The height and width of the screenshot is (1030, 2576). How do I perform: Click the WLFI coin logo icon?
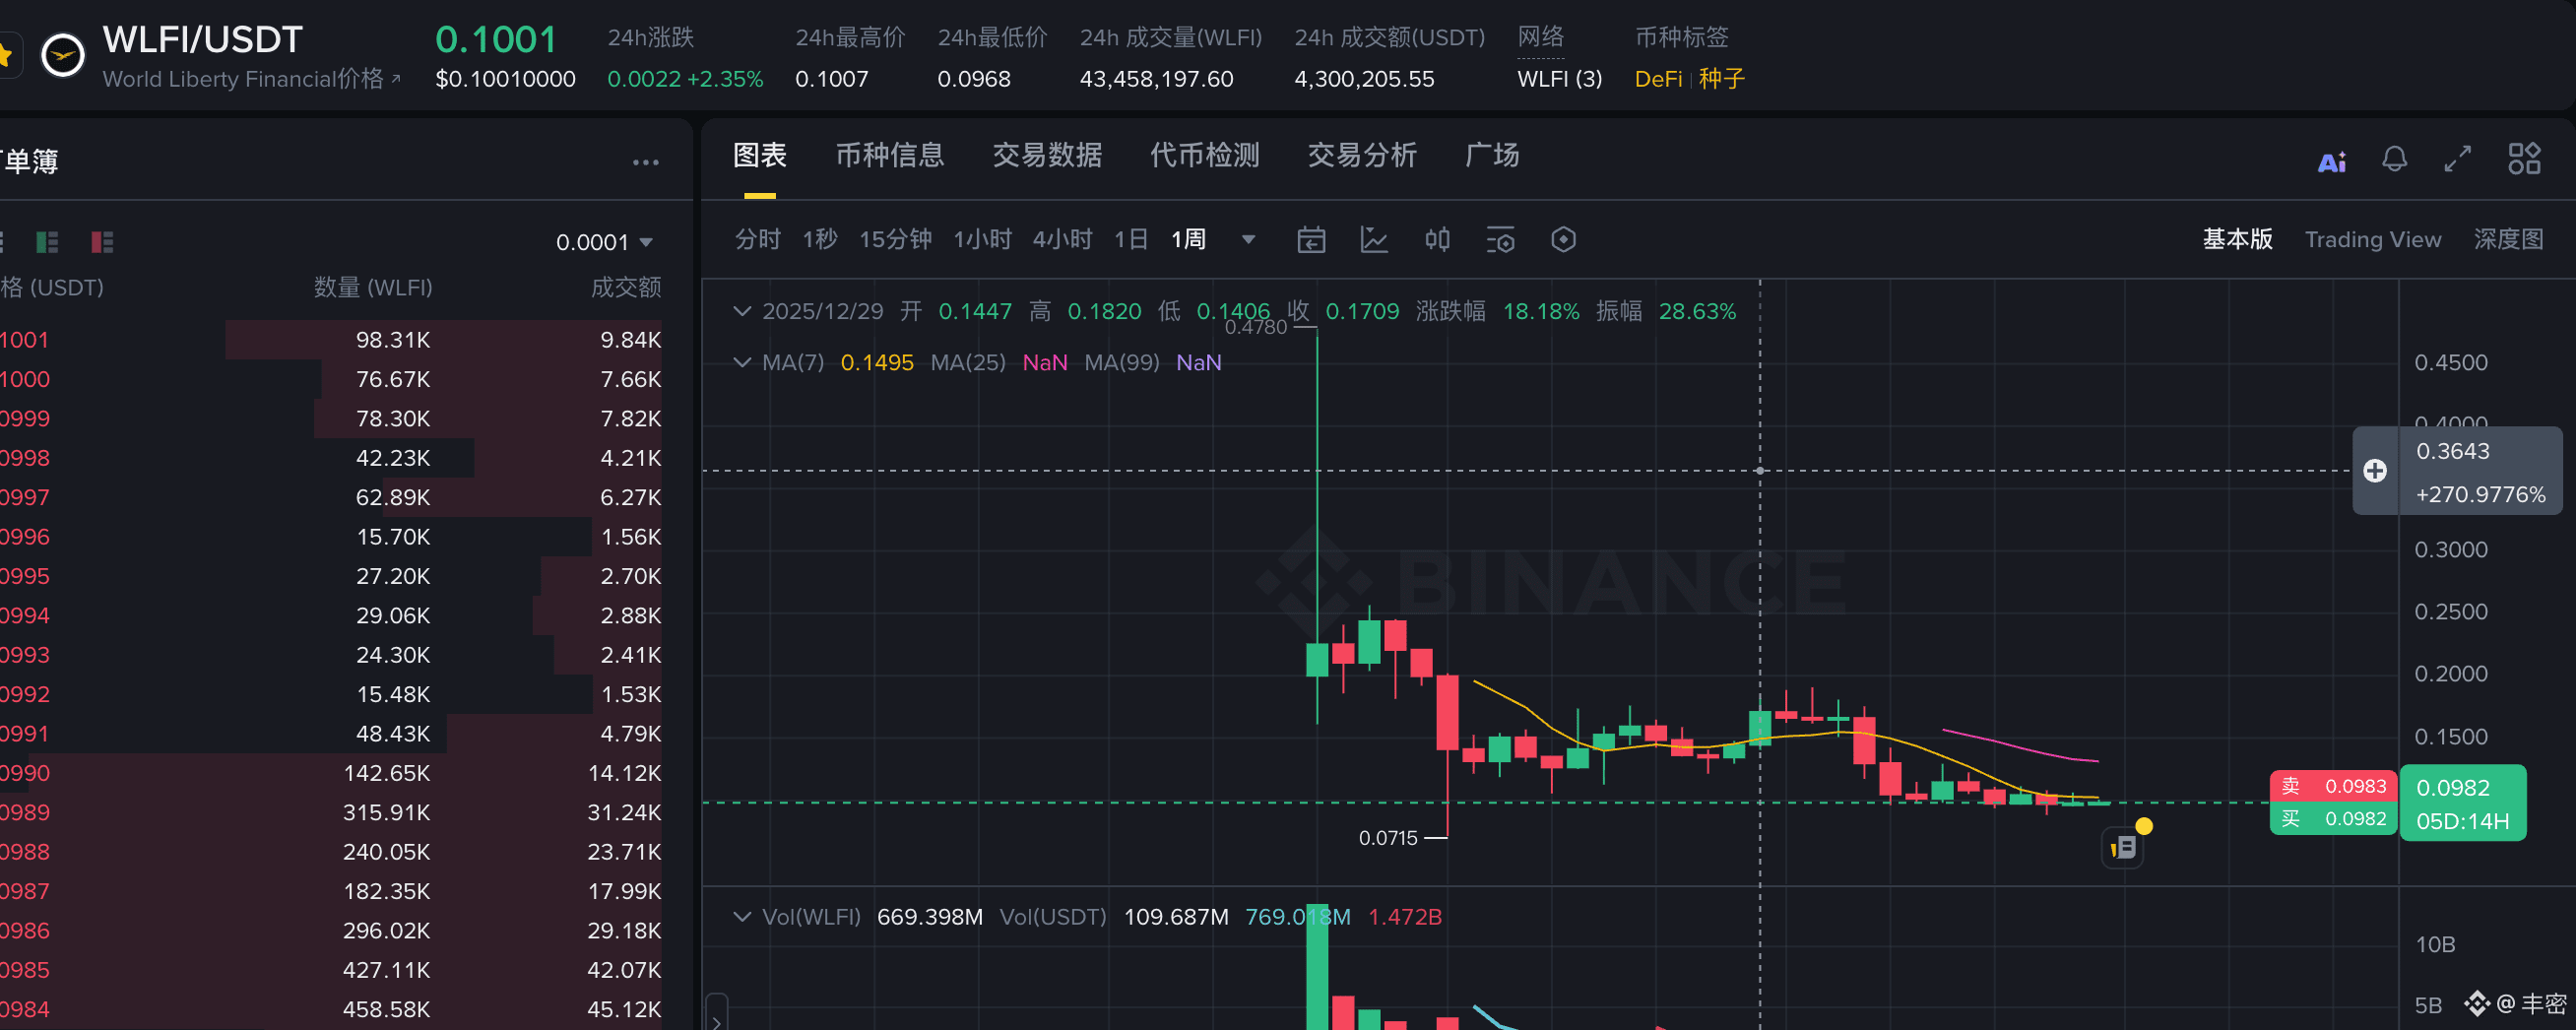click(x=62, y=55)
